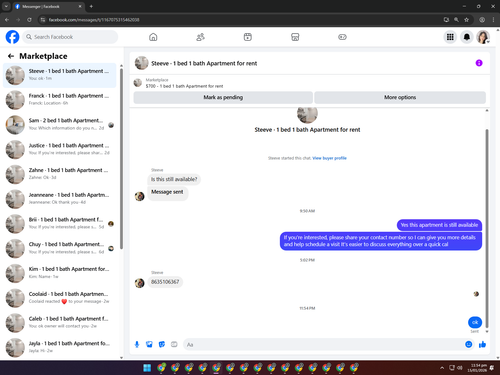Click the conversation pane scrollbar
The width and height of the screenshot is (500, 375).
pyautogui.click(x=487, y=228)
